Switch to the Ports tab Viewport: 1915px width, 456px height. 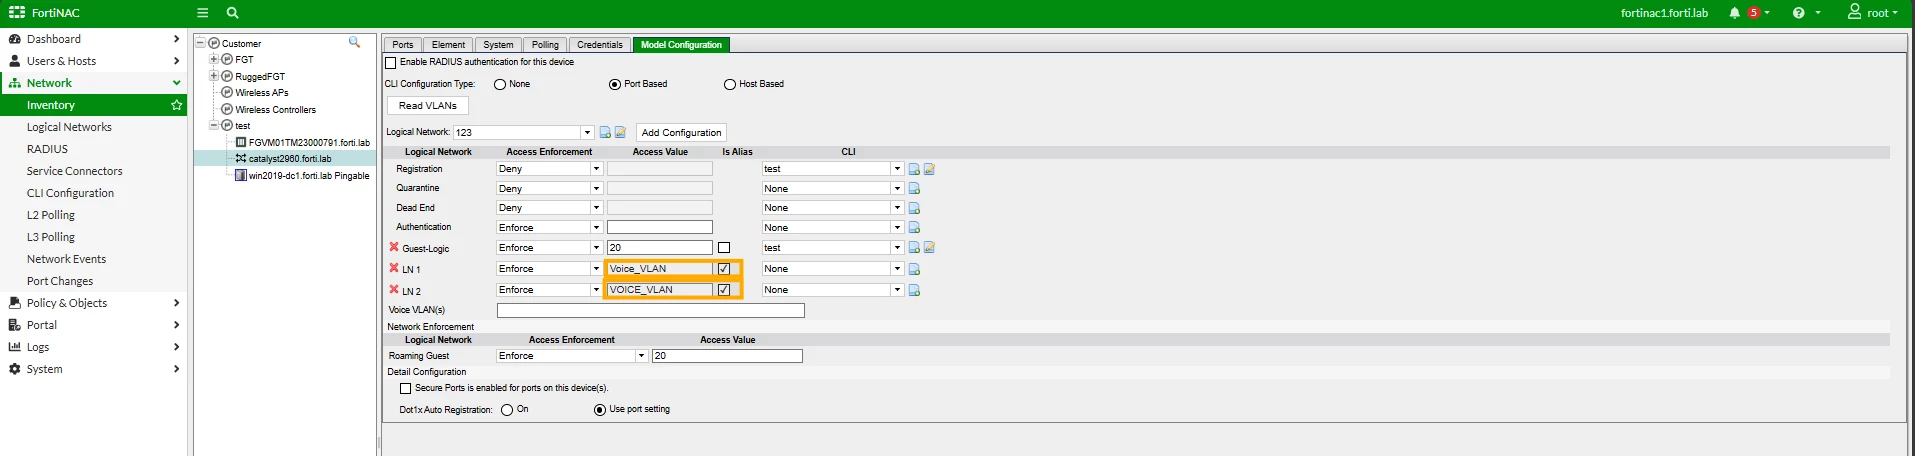coord(403,44)
